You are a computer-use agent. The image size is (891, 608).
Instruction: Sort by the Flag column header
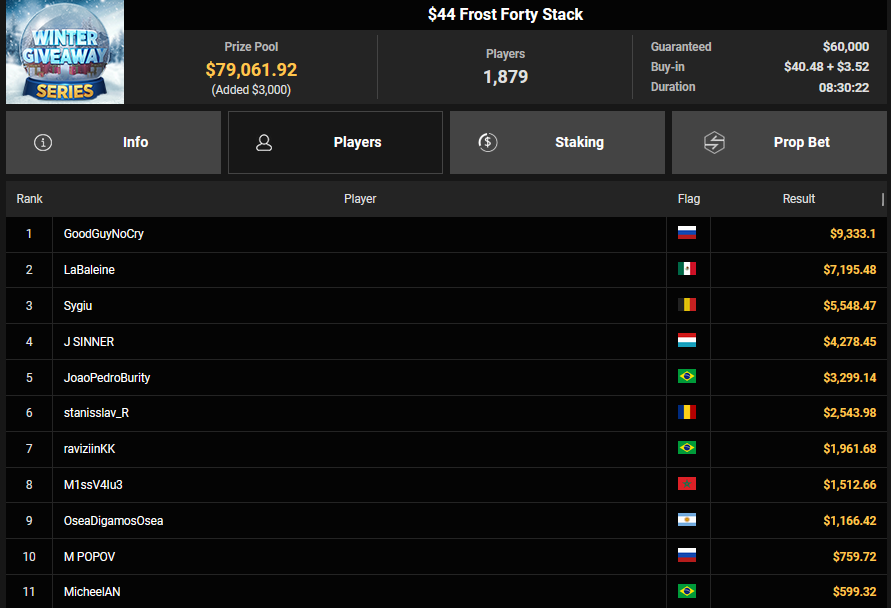688,199
